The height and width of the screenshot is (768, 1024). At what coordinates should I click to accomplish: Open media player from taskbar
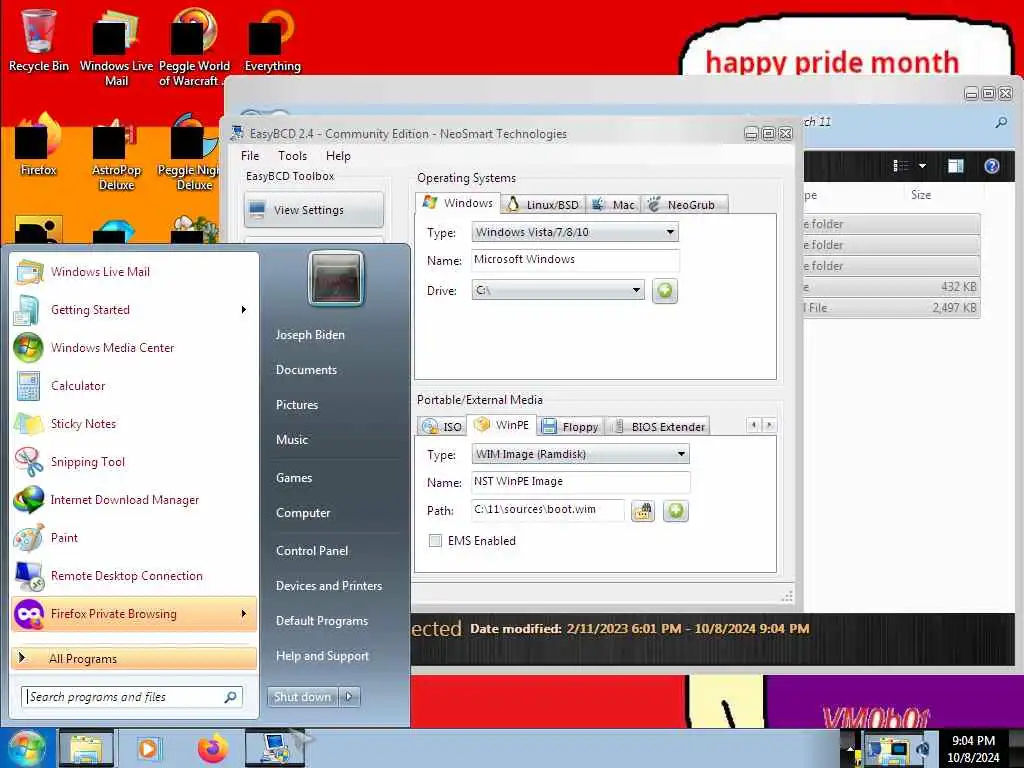148,748
